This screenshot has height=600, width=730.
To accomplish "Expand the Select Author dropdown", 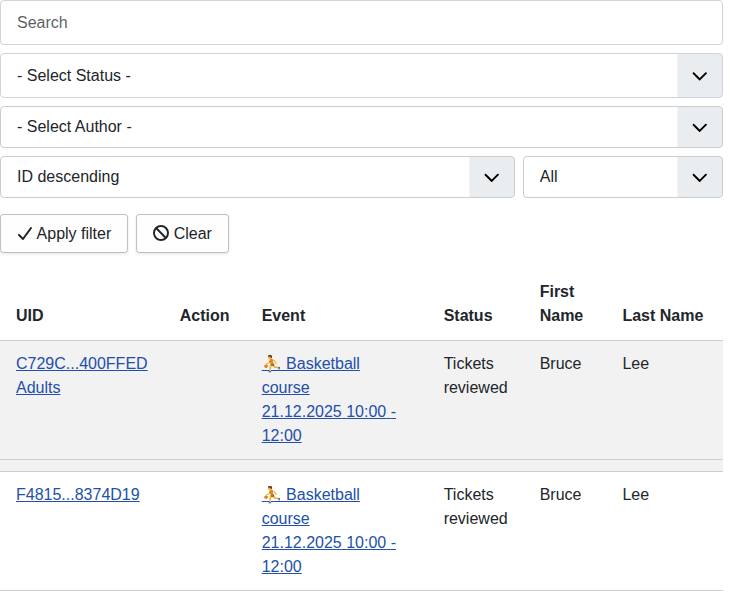I will point(361,127).
